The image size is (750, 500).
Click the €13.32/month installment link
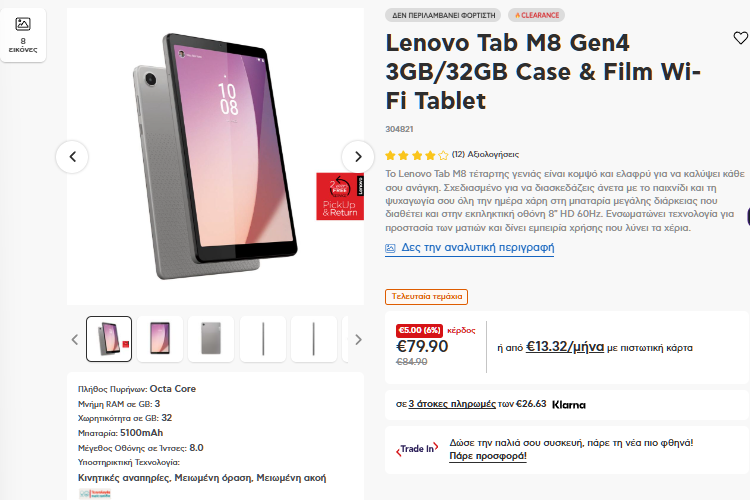tap(565, 347)
